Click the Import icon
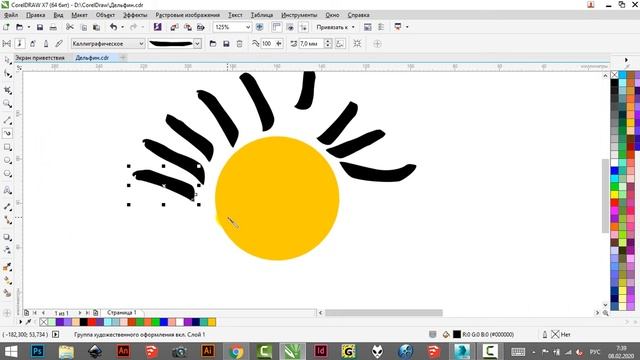 pos(174,27)
